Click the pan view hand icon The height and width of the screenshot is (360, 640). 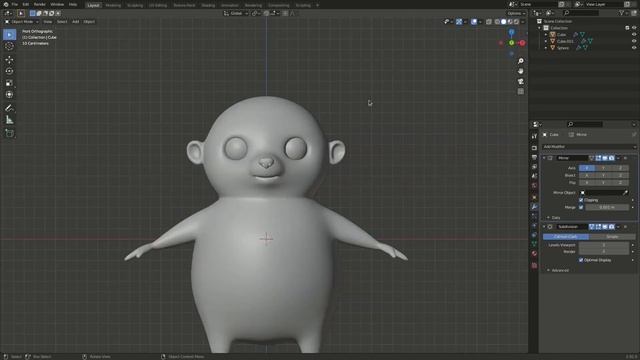tap(521, 71)
